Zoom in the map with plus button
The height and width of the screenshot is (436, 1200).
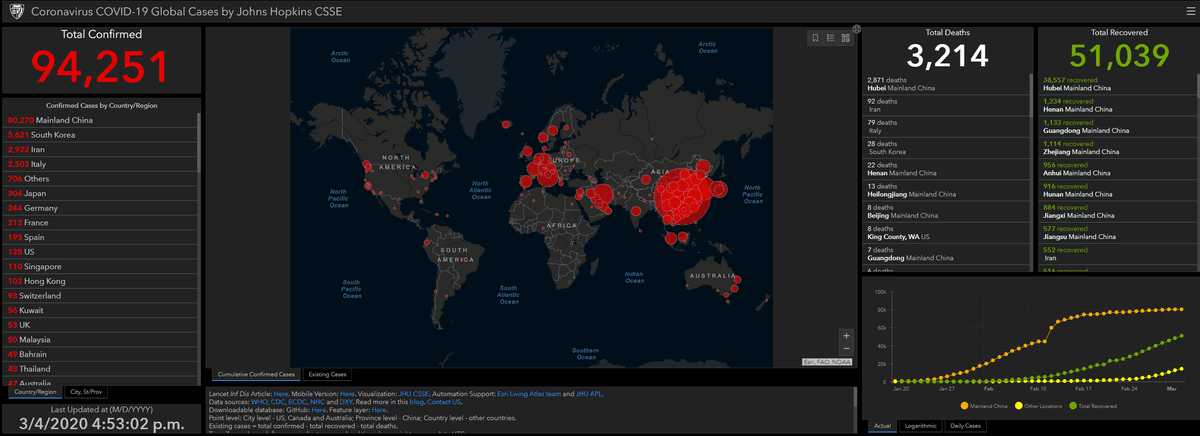pyautogui.click(x=847, y=335)
